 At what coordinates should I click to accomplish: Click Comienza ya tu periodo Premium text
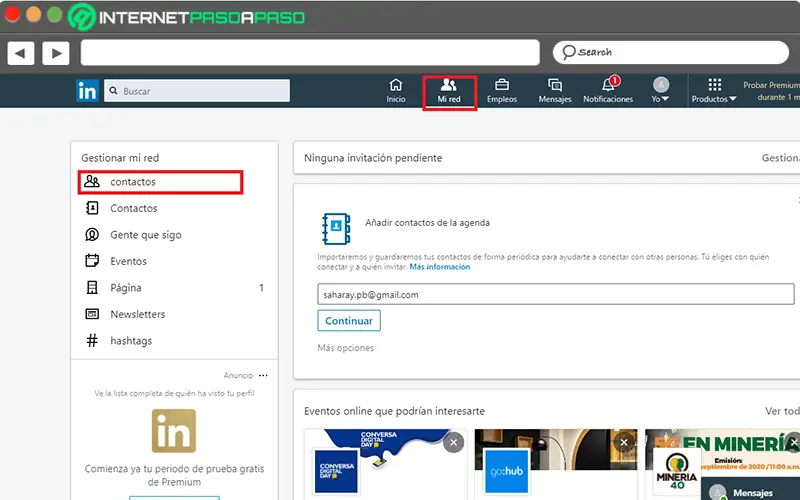click(174, 475)
